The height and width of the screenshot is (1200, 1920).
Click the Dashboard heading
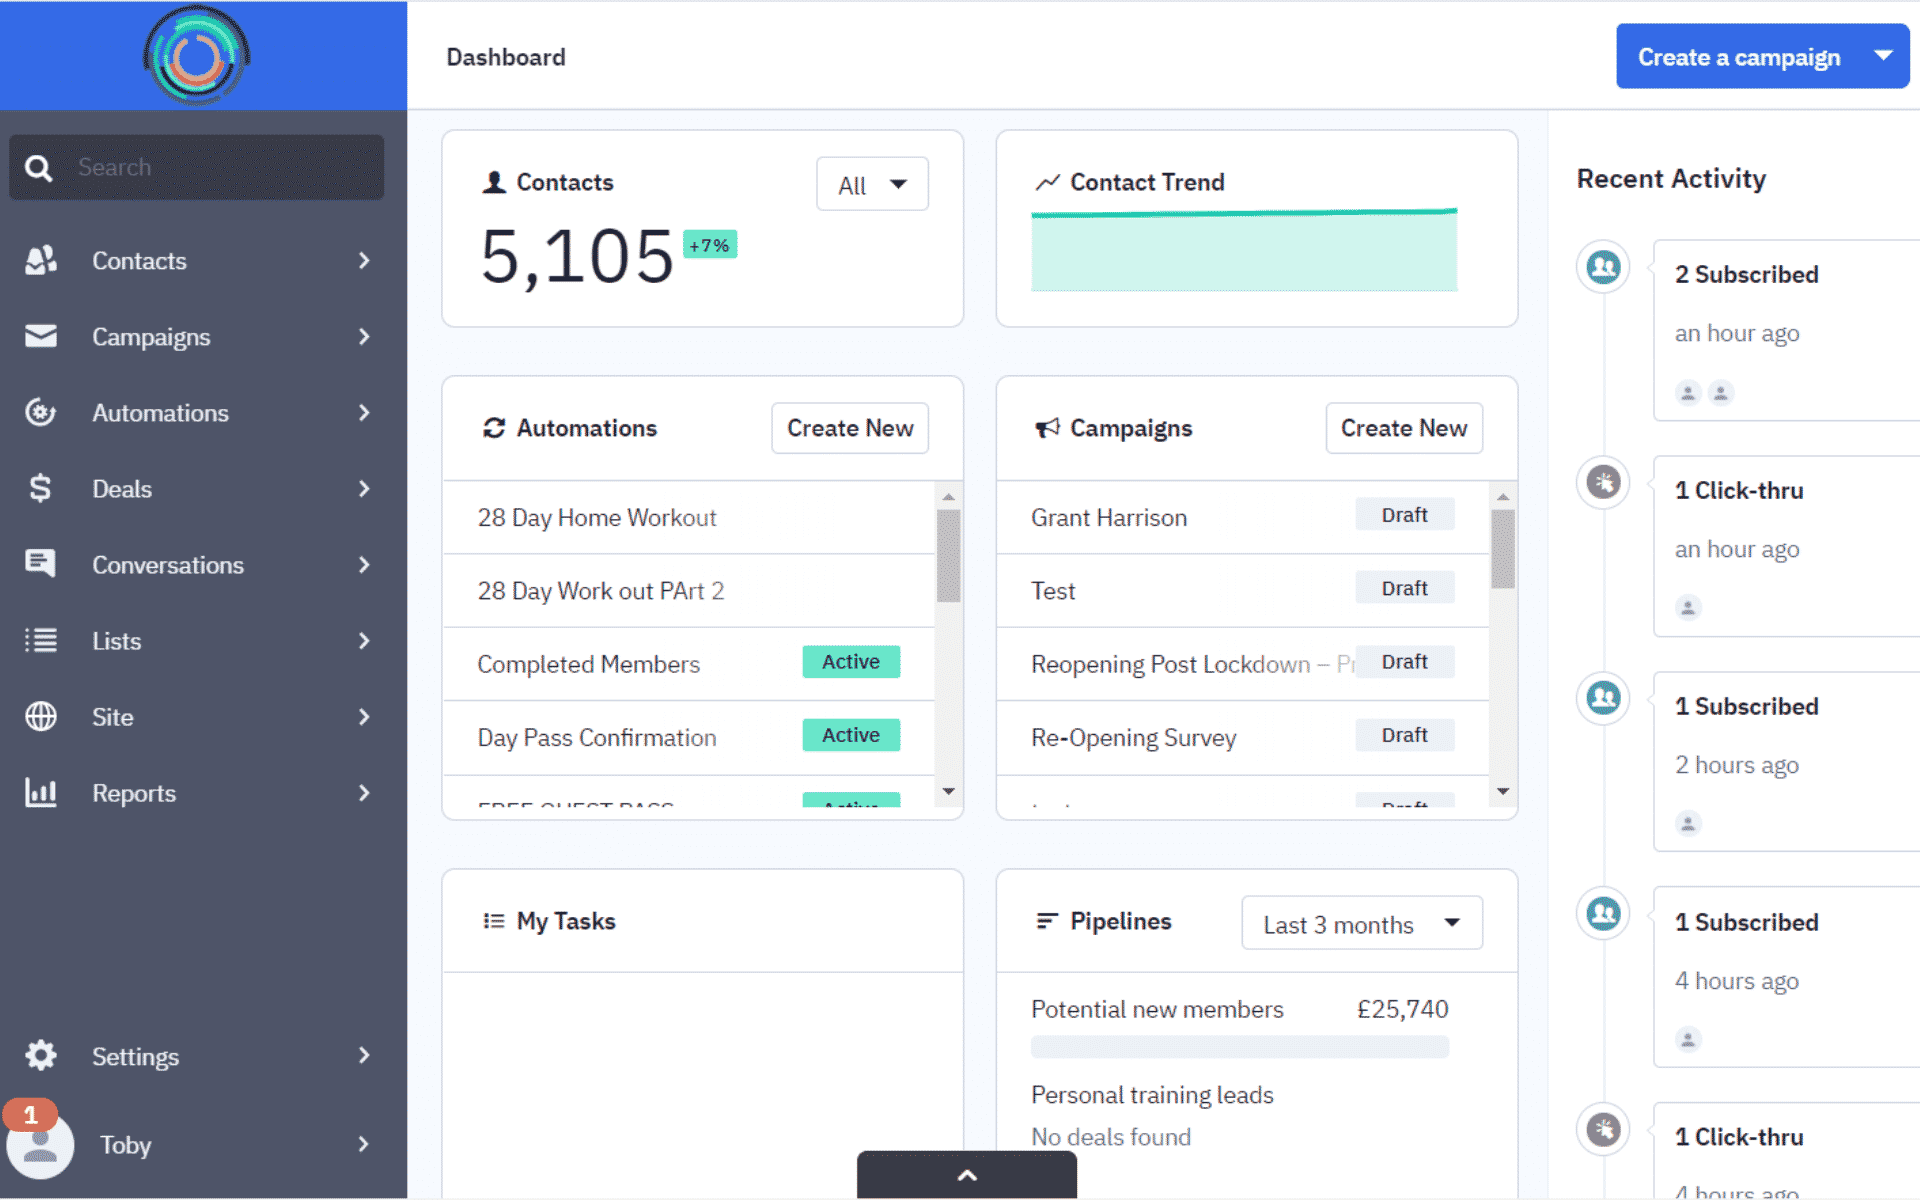(x=506, y=57)
